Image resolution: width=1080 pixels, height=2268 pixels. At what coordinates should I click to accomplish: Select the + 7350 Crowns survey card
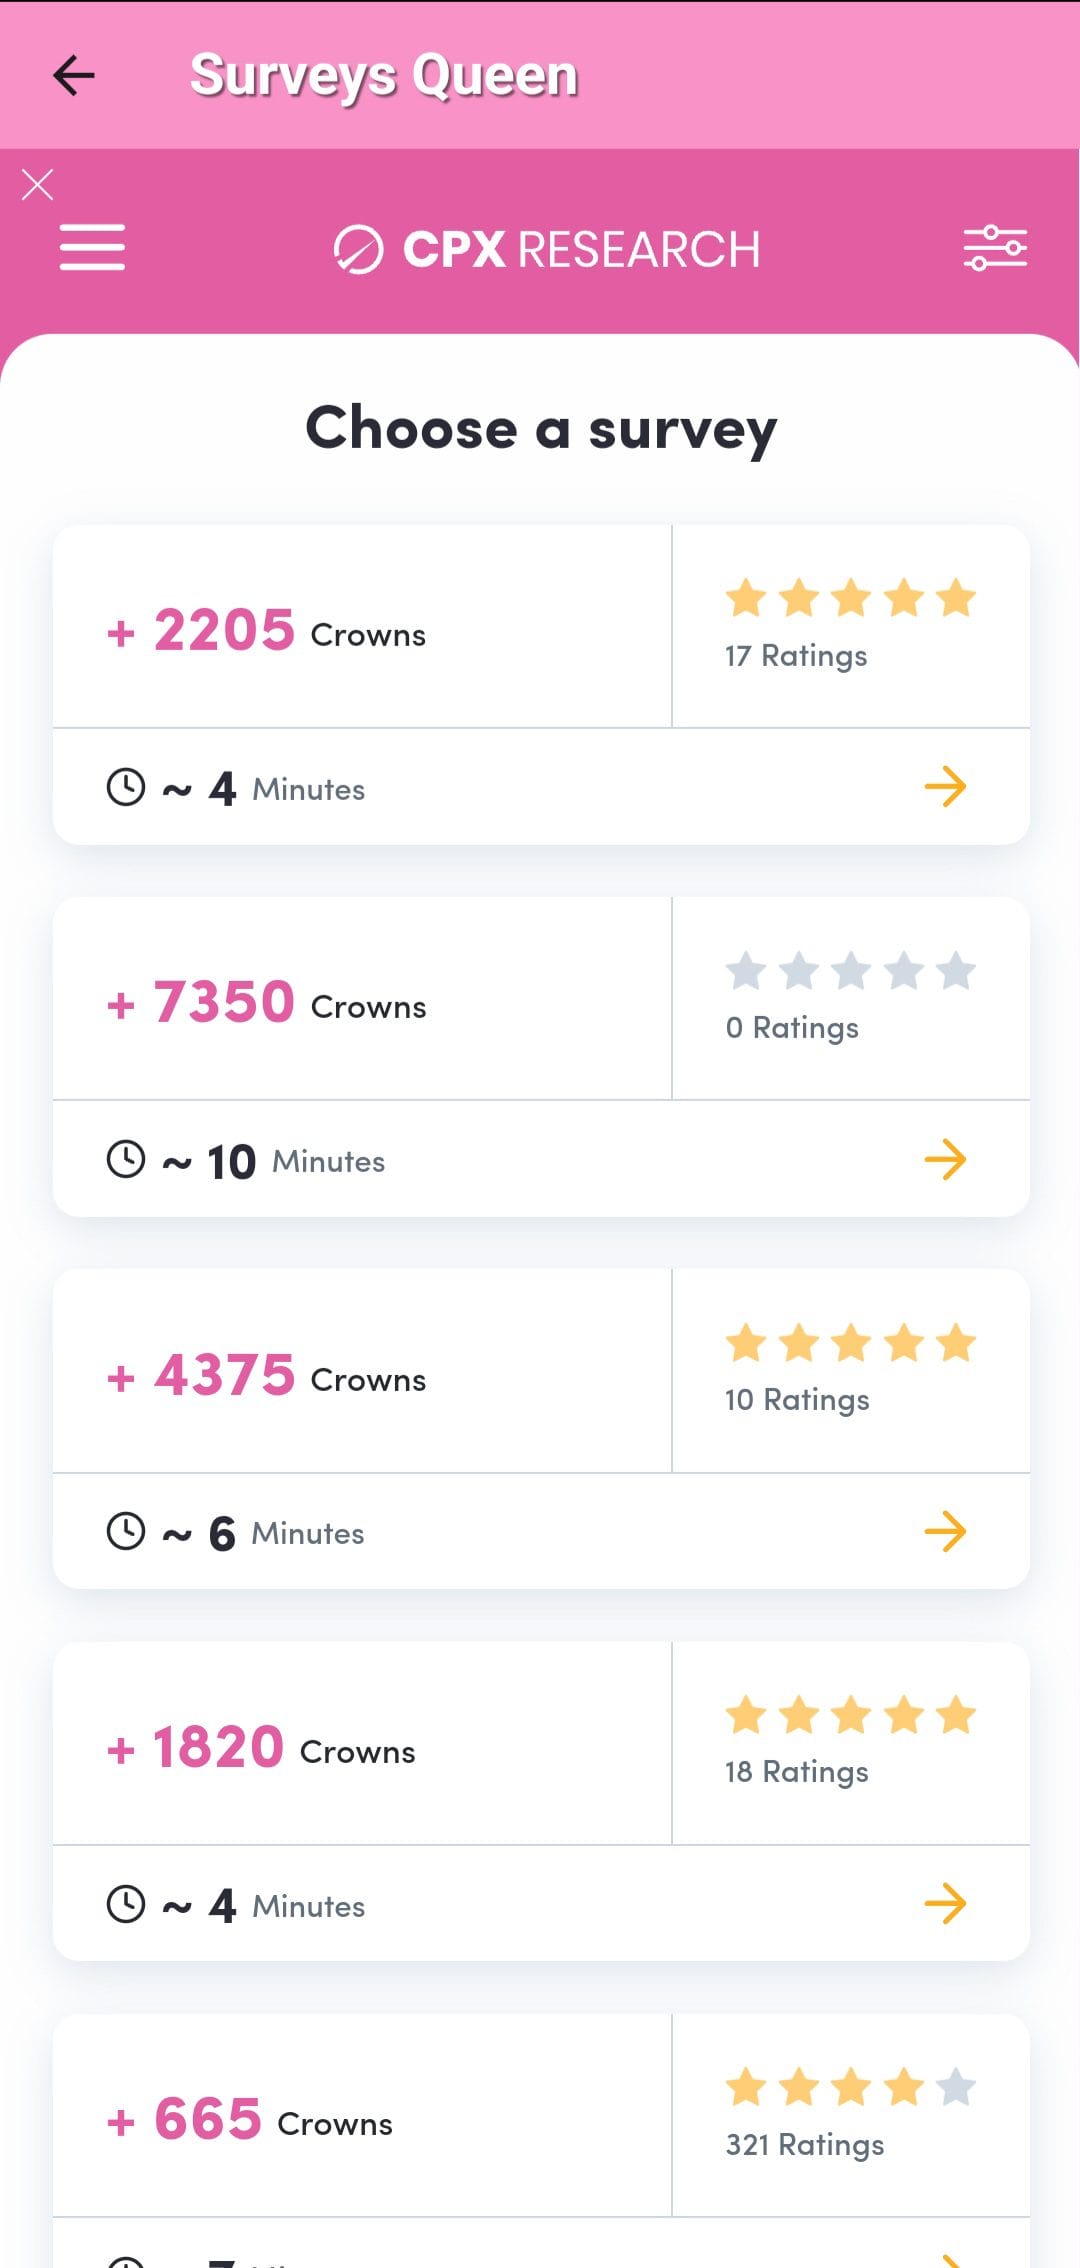pyautogui.click(x=541, y=1057)
